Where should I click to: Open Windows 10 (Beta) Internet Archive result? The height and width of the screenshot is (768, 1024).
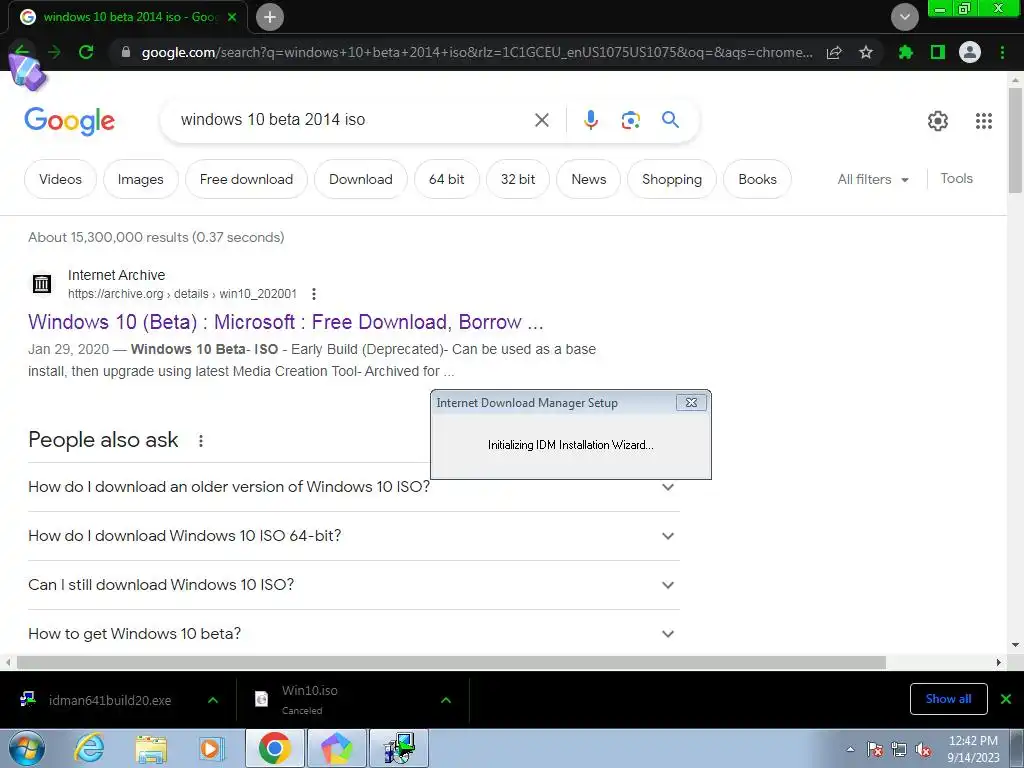pyautogui.click(x=285, y=322)
